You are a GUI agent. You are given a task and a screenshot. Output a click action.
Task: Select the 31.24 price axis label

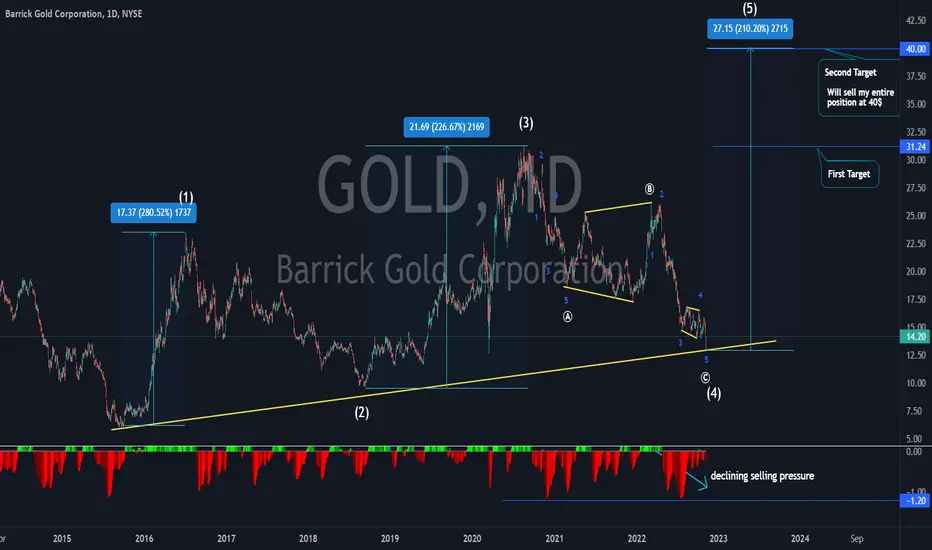(x=915, y=146)
